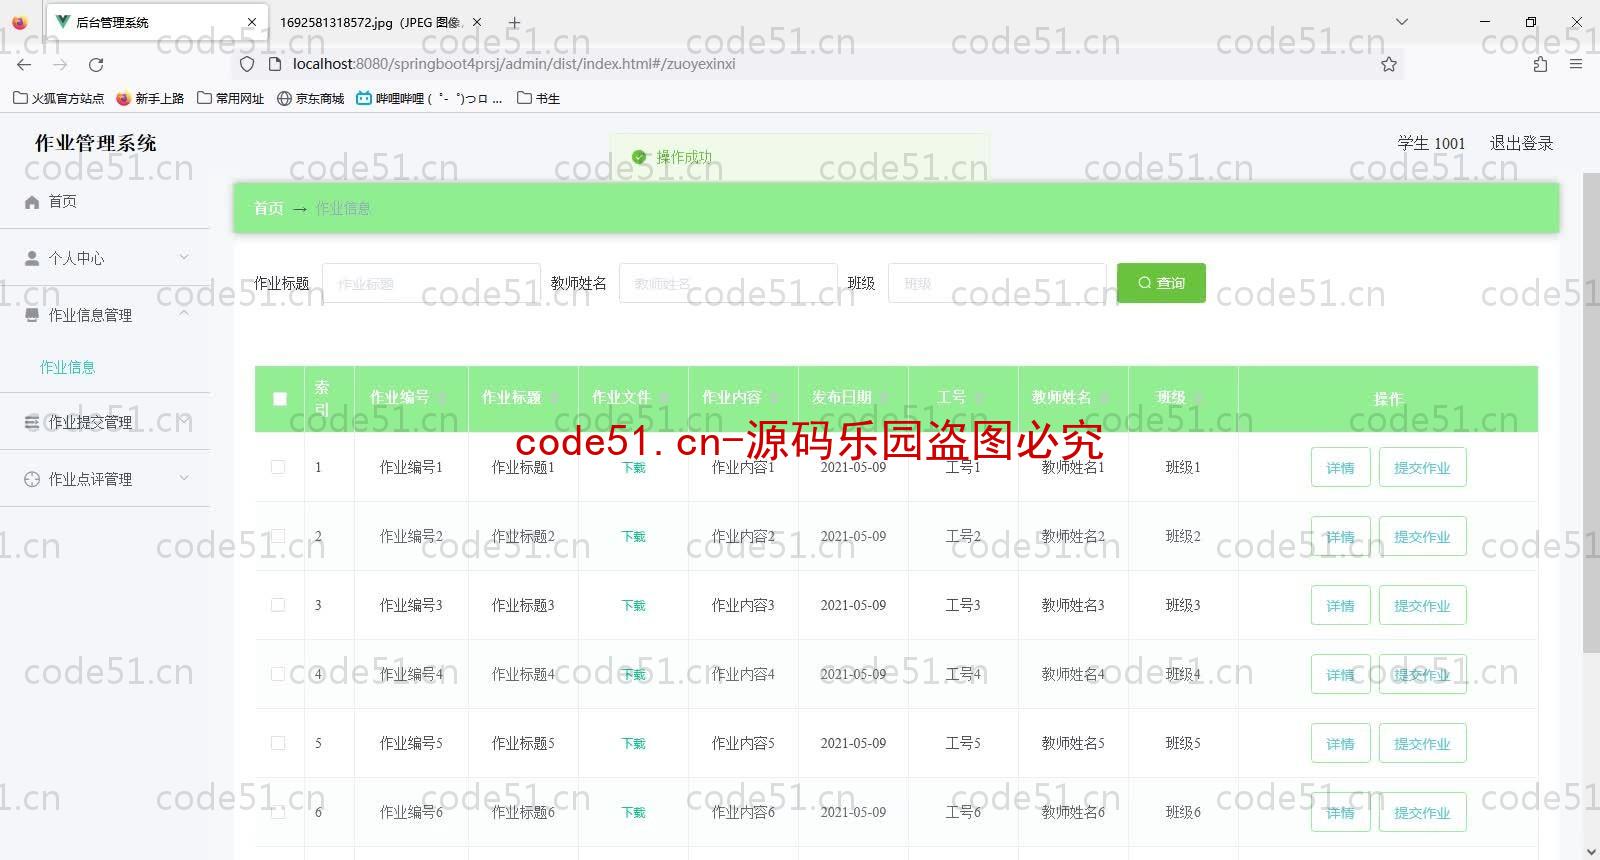1600x860 pixels.
Task: Open 作业提交管理 sidebar menu
Action: point(105,422)
